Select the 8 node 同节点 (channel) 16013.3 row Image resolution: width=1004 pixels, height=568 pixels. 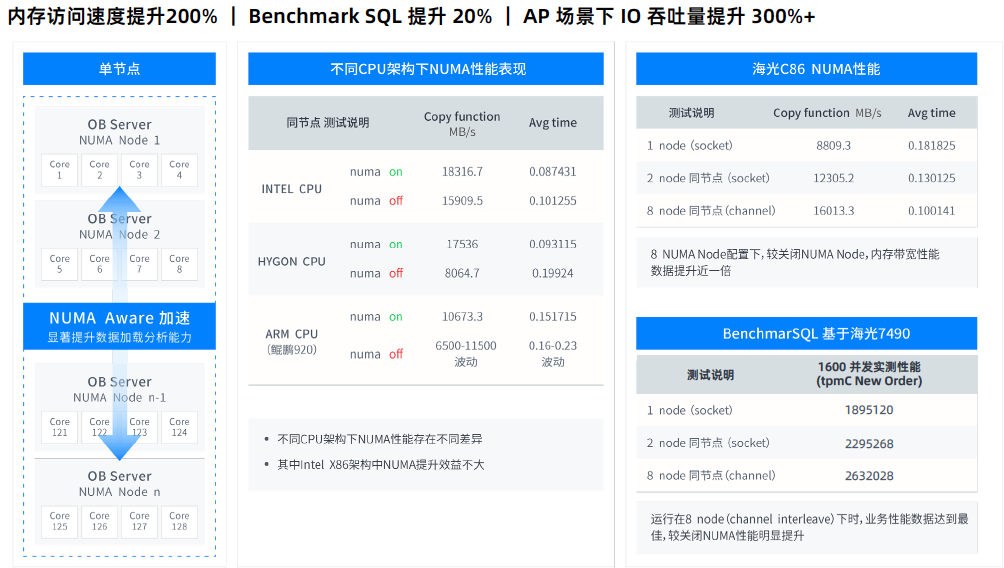click(x=807, y=211)
